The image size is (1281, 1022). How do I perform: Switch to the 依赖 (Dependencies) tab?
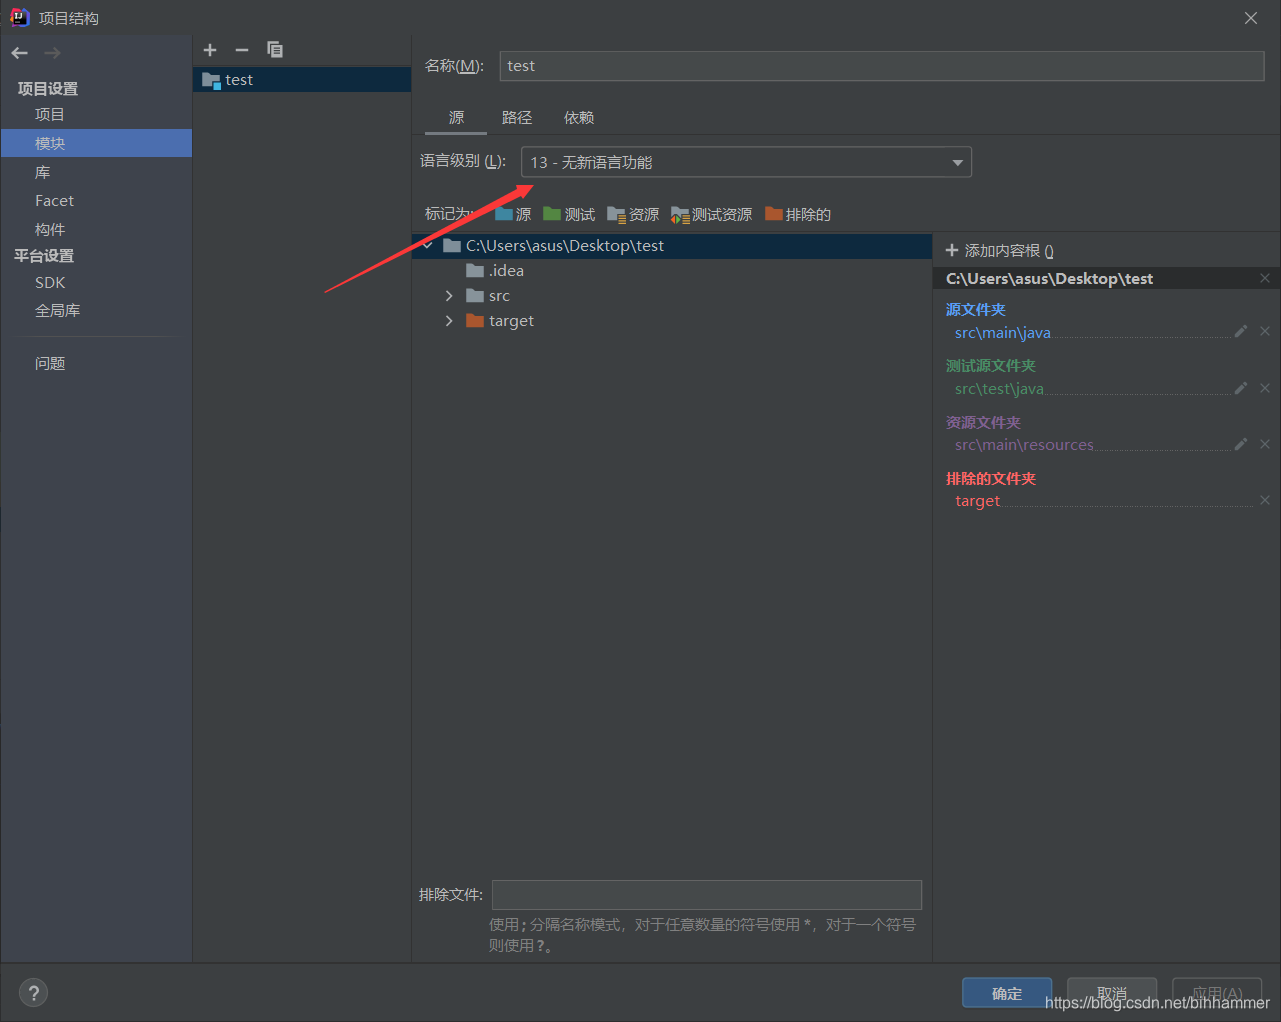(579, 118)
